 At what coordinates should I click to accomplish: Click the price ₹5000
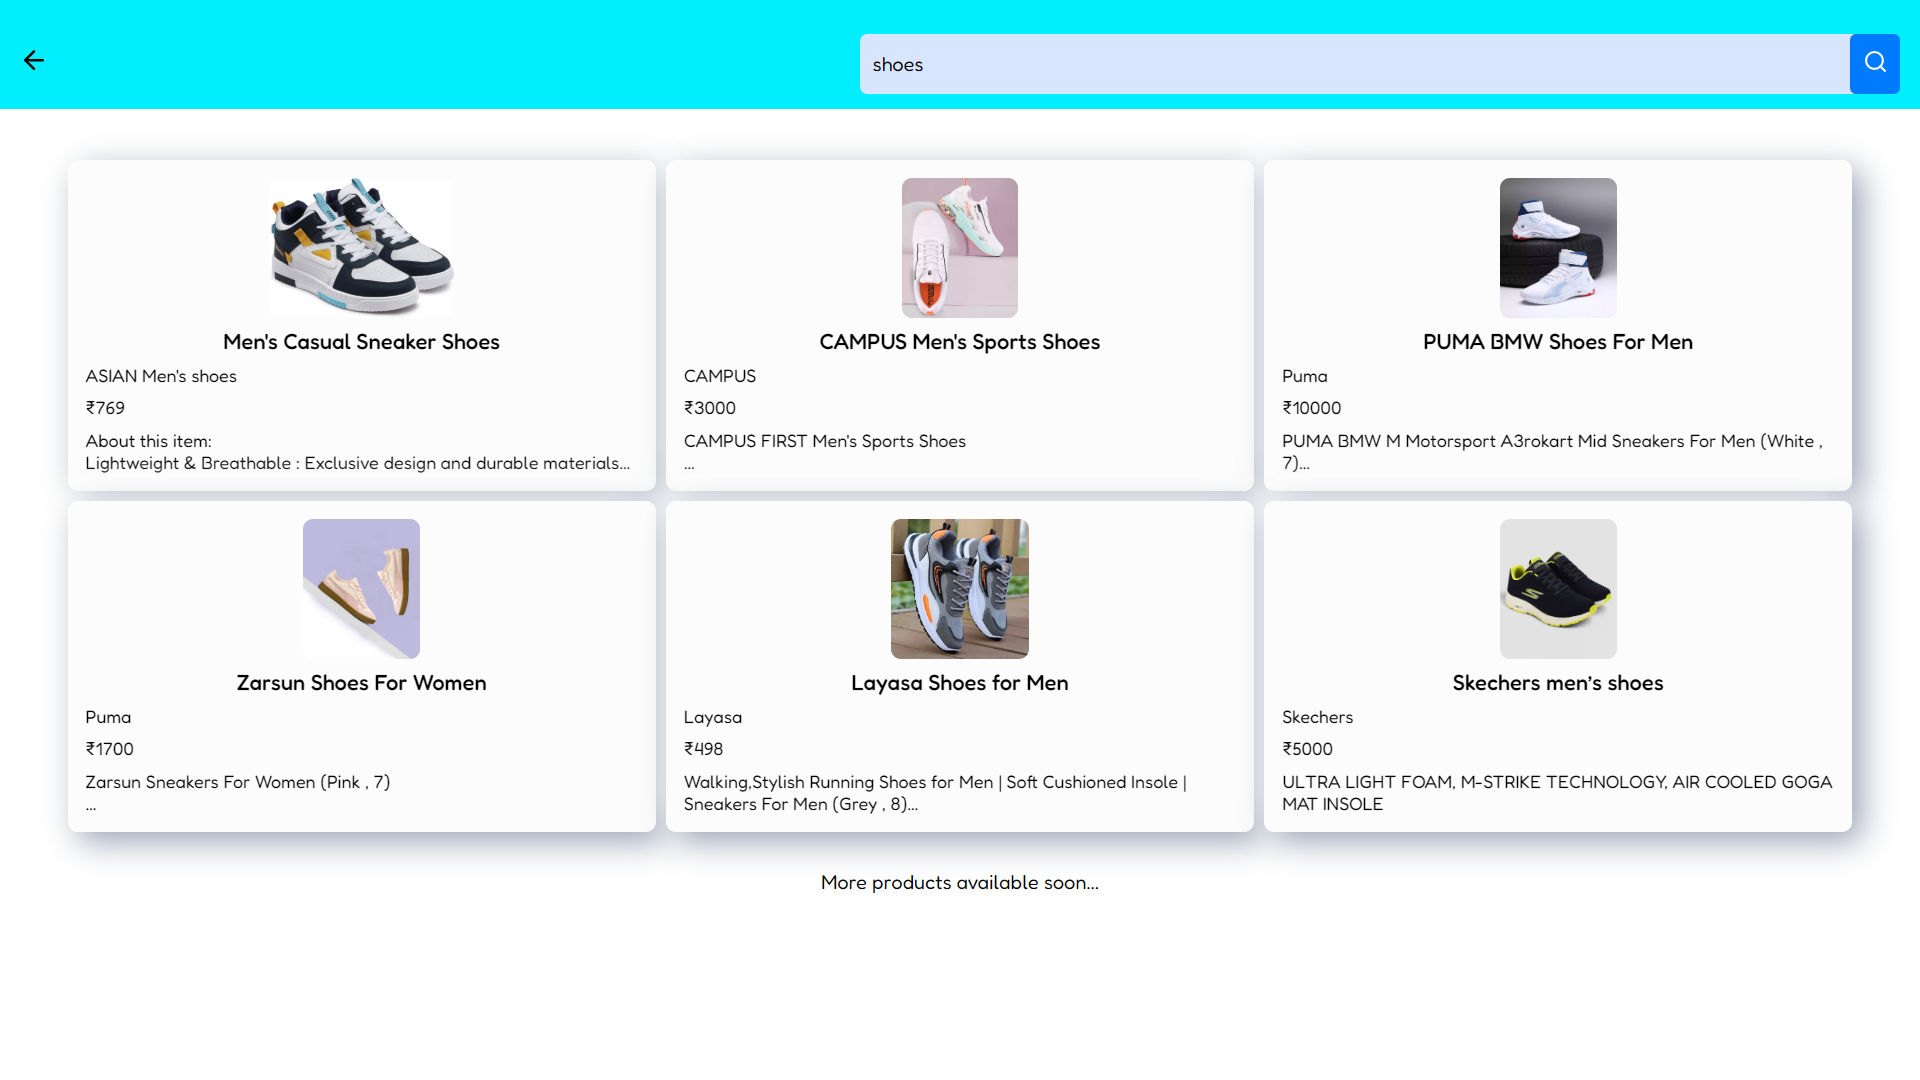1307,749
